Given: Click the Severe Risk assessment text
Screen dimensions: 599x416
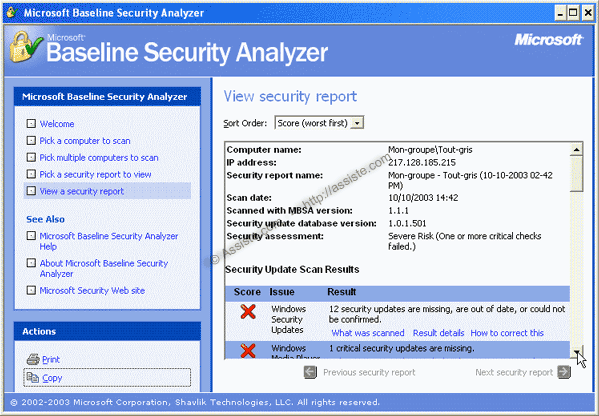Looking at the screenshot, I should pyautogui.click(x=465, y=241).
